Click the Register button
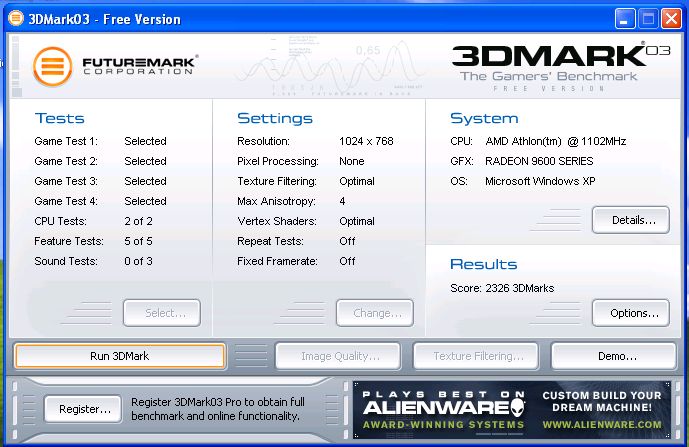Viewport: 689px width, 447px height. click(83, 409)
